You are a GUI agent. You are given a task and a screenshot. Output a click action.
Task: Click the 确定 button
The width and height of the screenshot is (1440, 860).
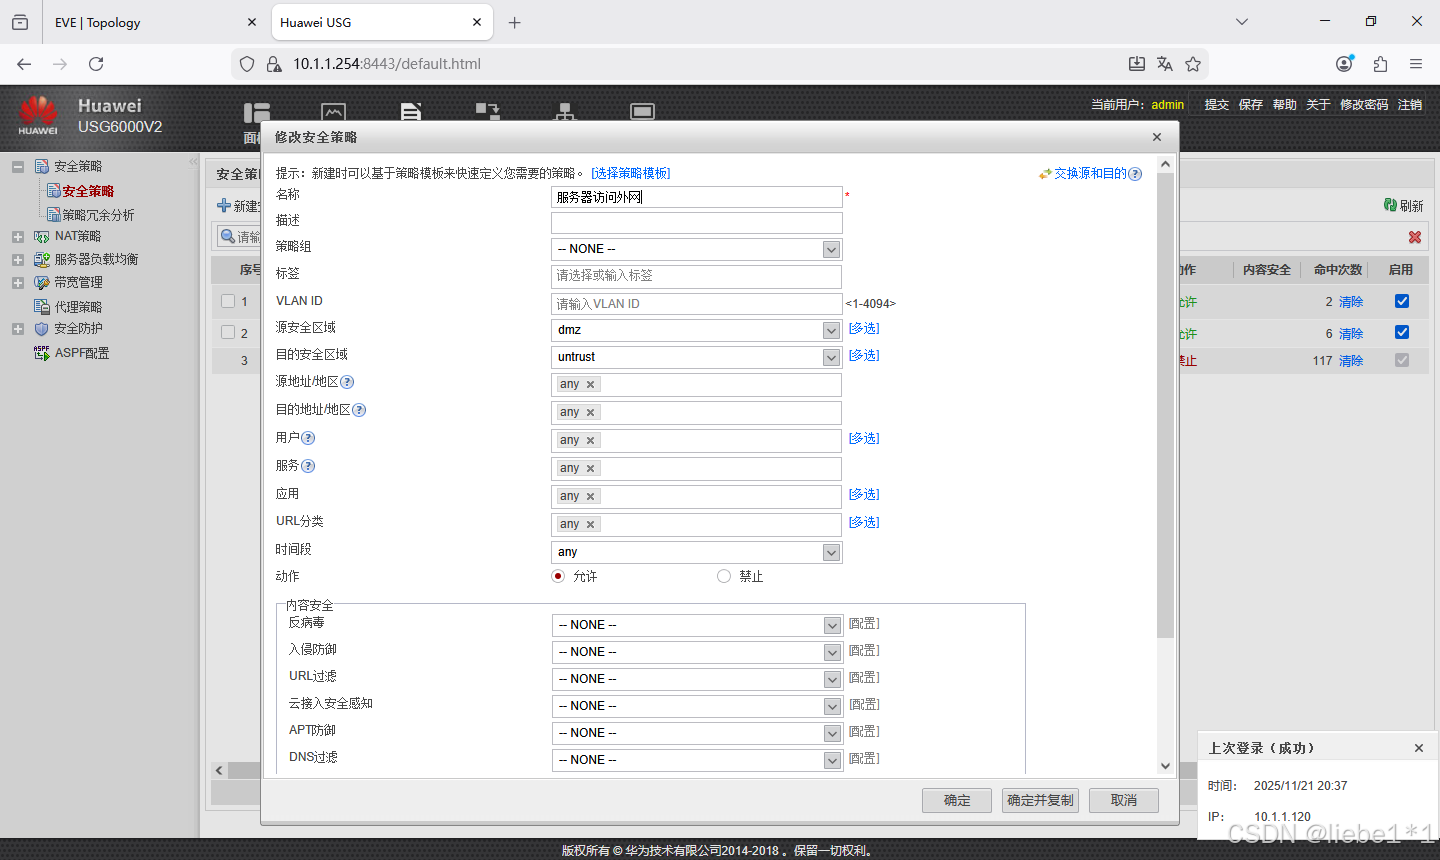(957, 800)
